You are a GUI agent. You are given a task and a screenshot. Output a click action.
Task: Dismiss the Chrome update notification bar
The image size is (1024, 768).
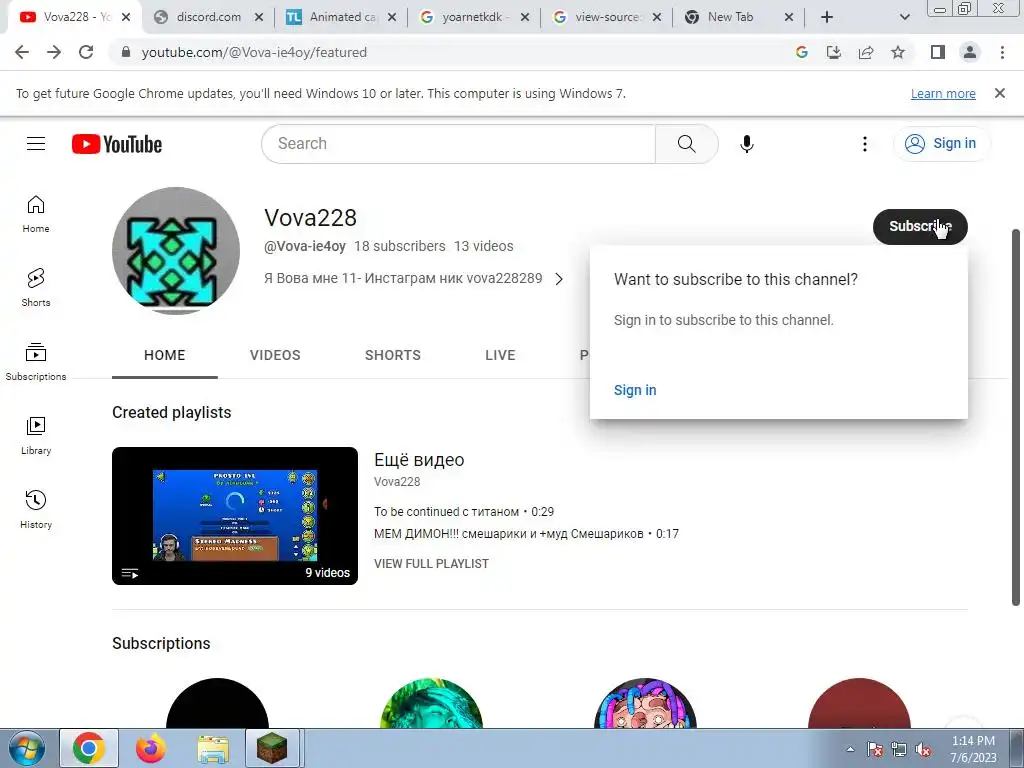coord(999,93)
